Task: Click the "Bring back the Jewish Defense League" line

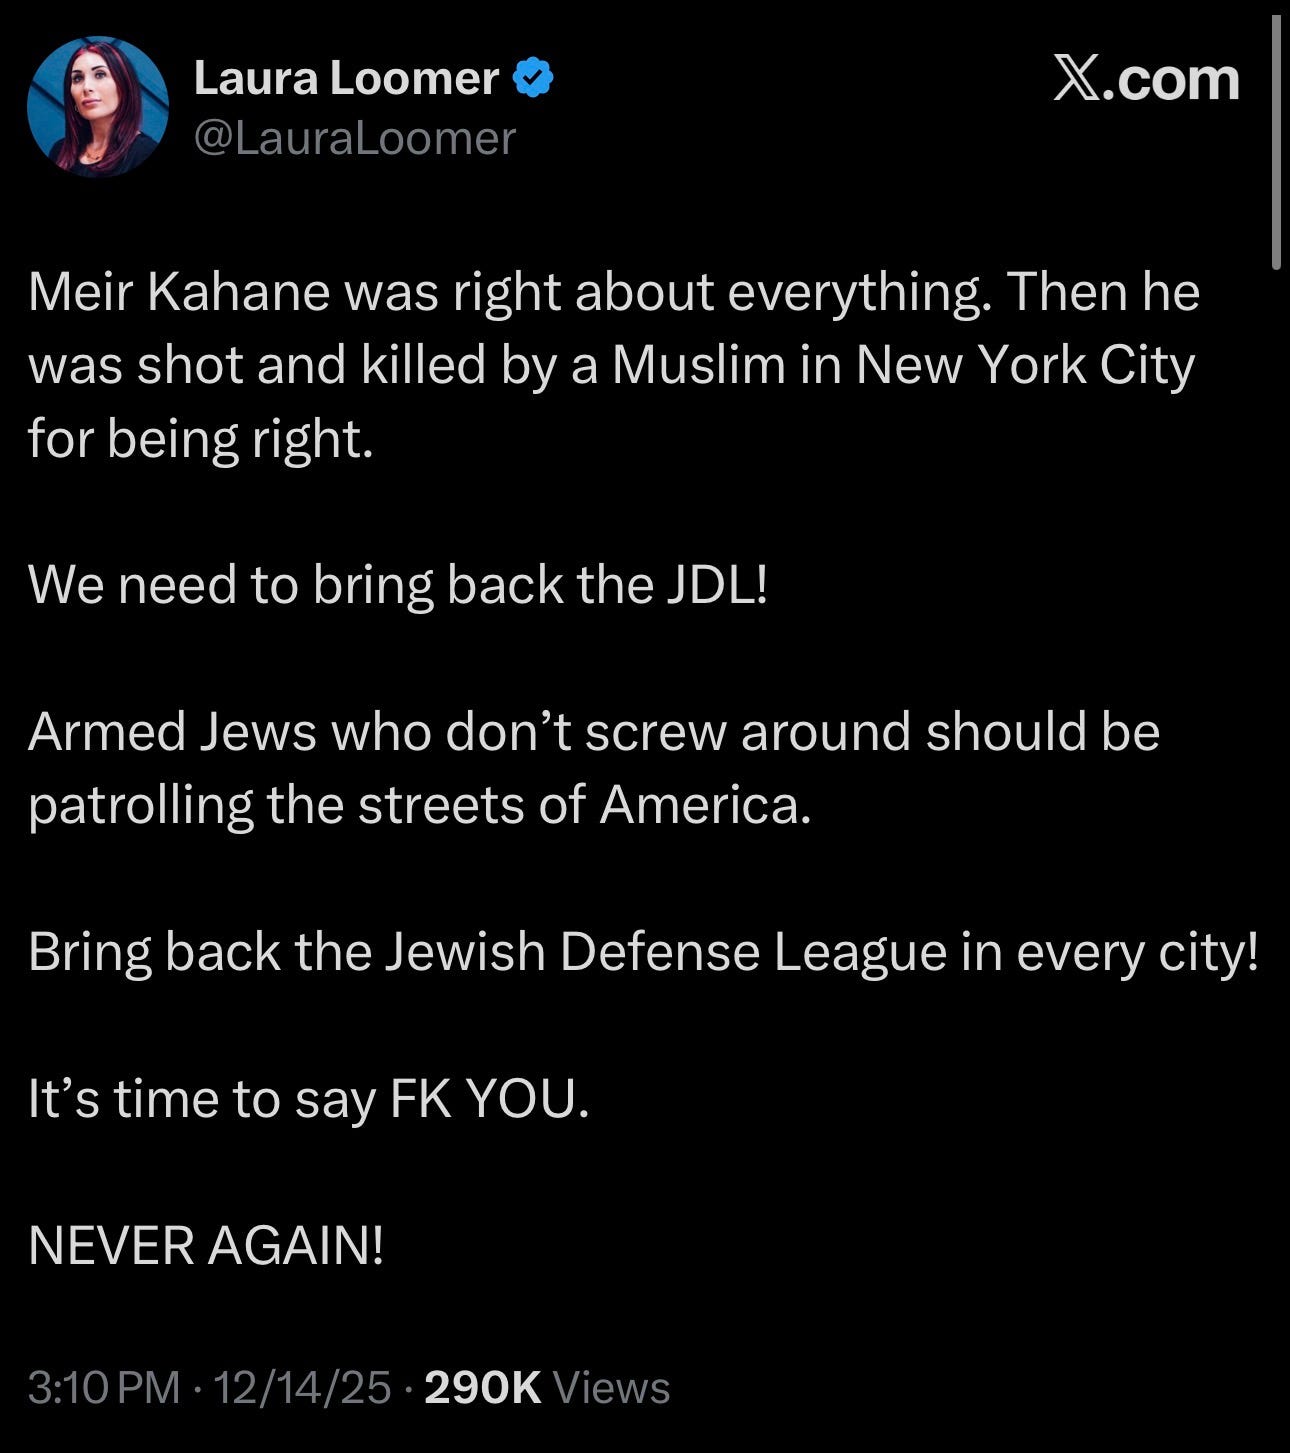Action: point(643,952)
